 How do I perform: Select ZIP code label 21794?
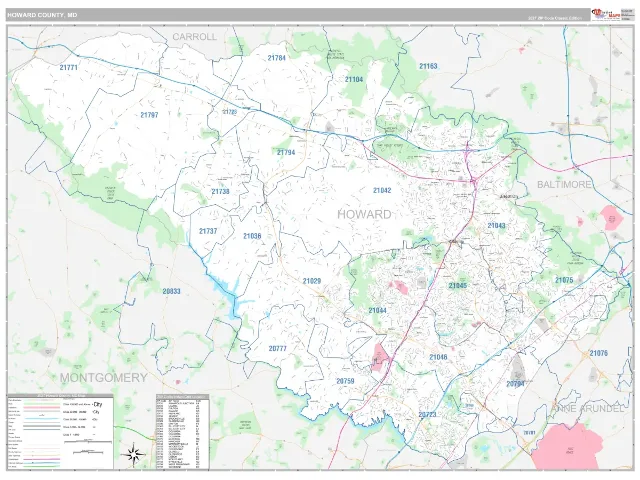(x=286, y=153)
